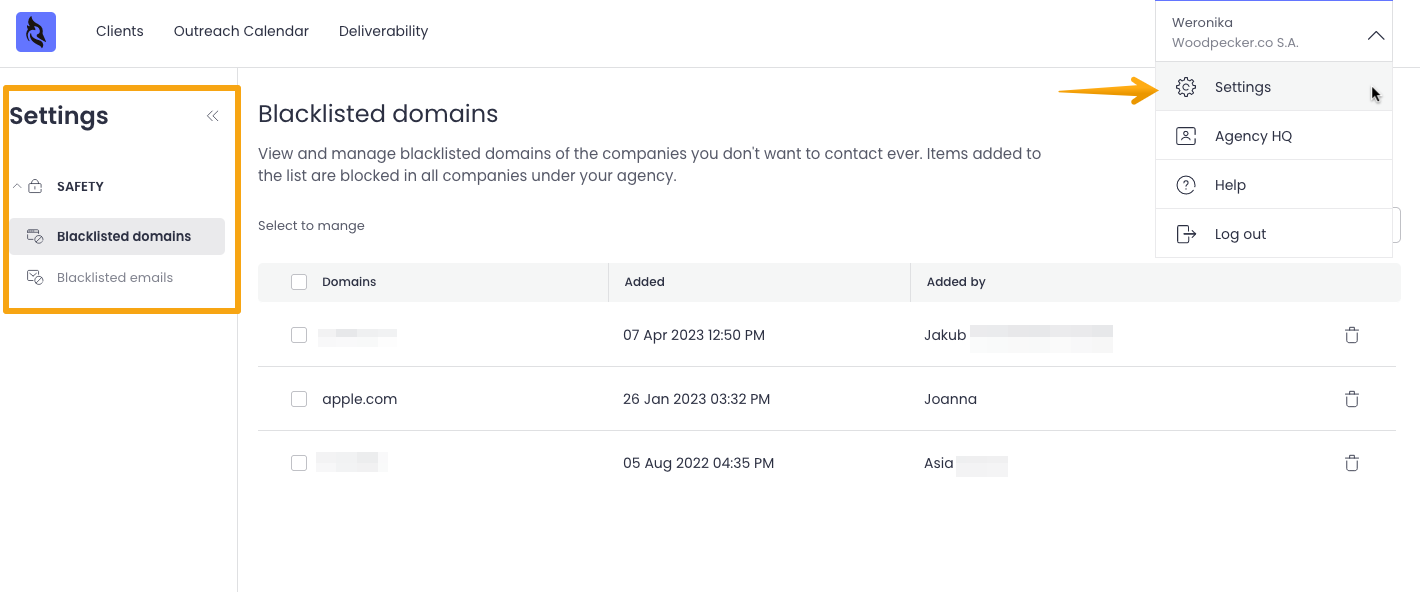
Task: Open the Clients tab
Action: click(120, 31)
